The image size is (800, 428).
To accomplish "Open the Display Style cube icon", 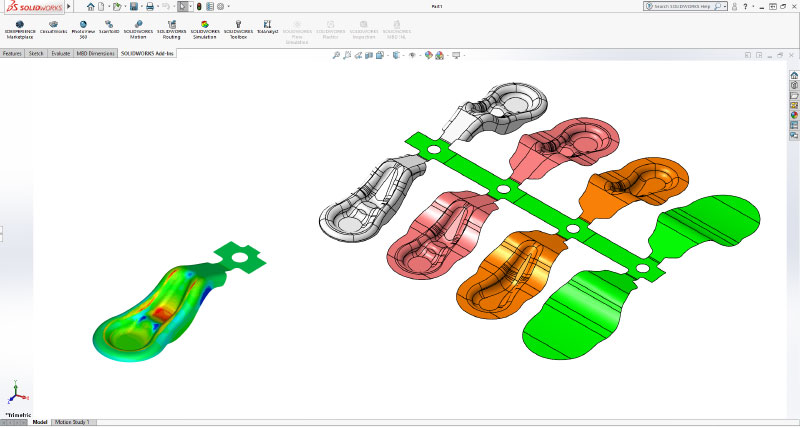I will [395, 55].
